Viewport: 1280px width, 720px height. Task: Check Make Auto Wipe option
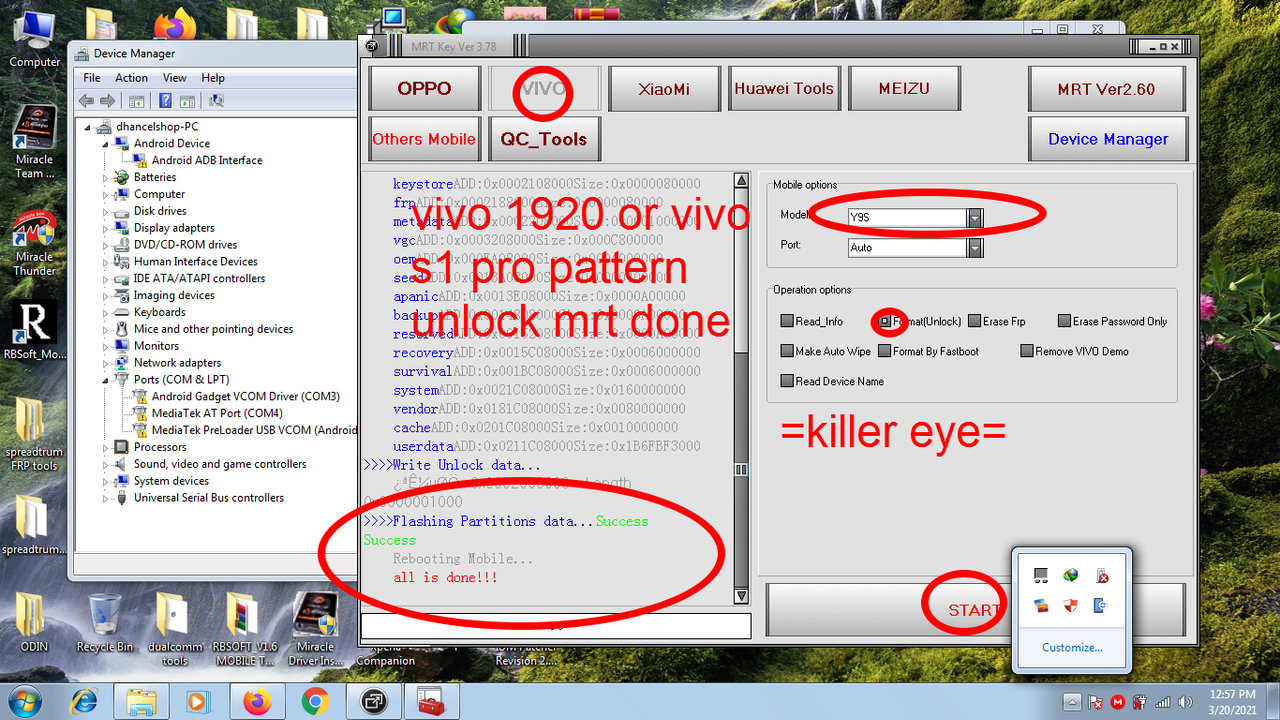tap(786, 351)
